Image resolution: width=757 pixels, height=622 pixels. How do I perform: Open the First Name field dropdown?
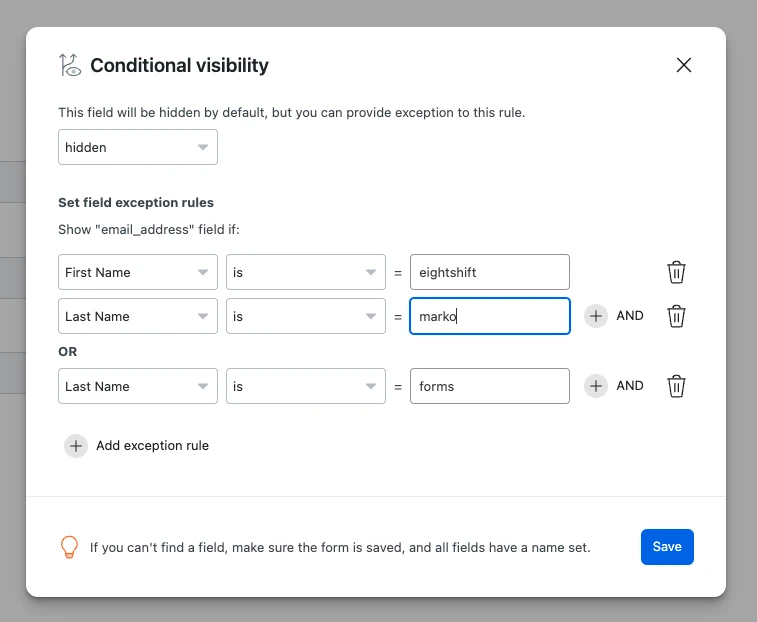click(x=138, y=272)
